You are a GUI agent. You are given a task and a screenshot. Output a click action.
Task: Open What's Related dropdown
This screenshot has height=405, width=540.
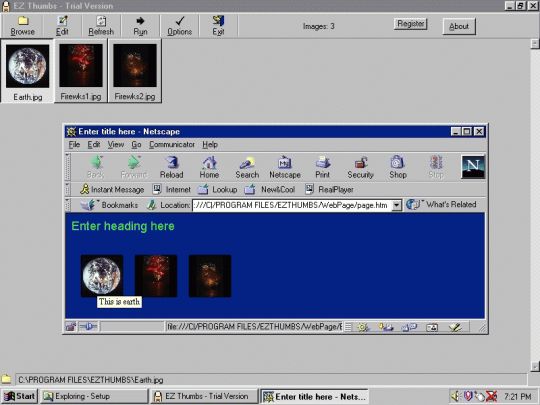441,205
